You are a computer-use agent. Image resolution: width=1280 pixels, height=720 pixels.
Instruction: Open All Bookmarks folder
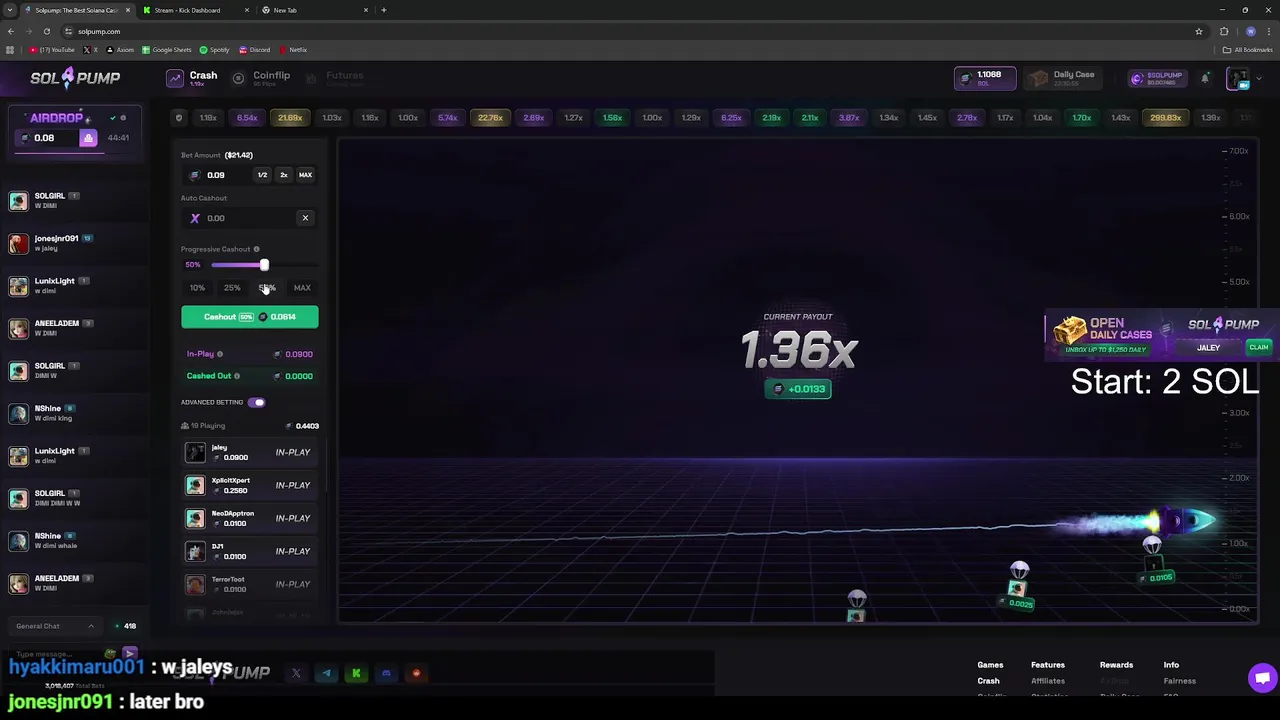1247,49
